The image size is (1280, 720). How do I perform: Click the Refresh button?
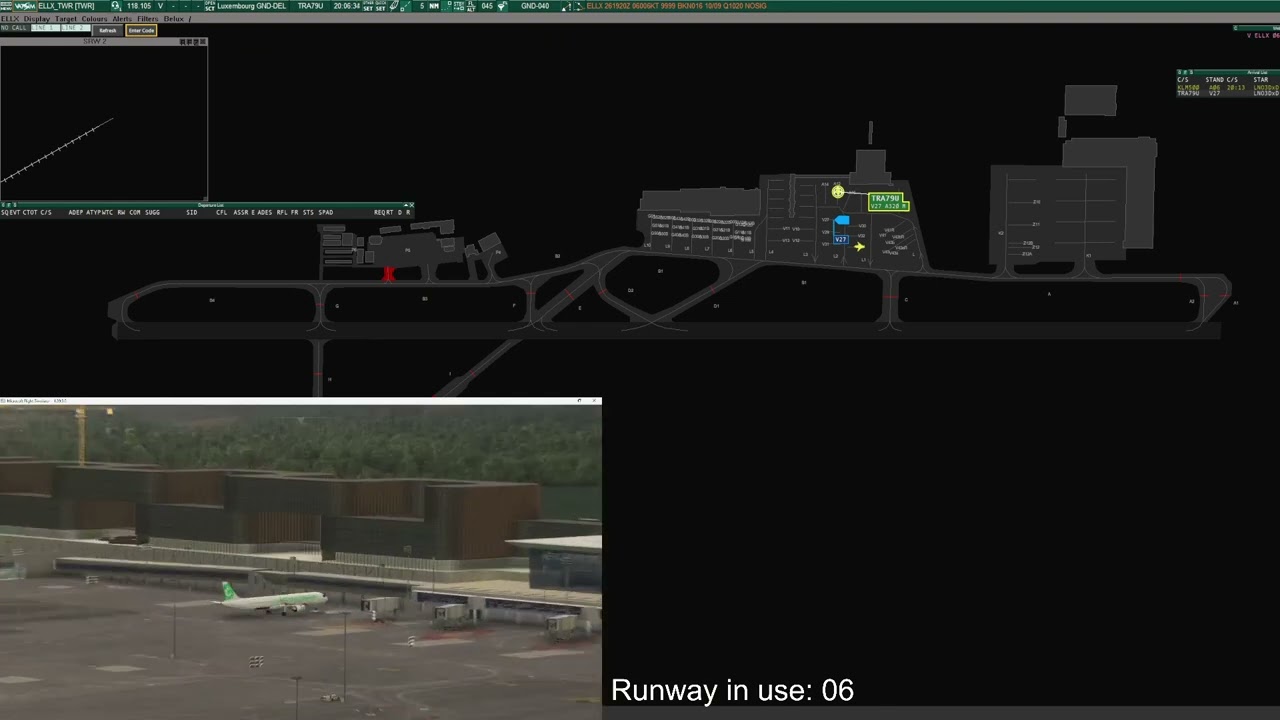(107, 30)
